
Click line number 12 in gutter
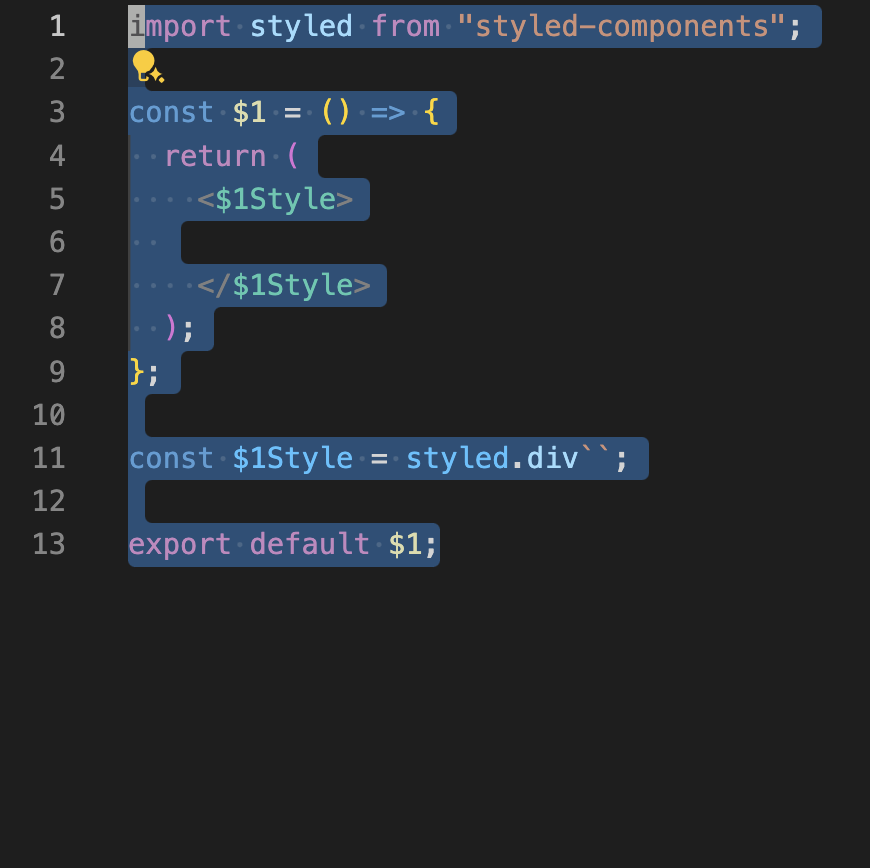click(49, 501)
